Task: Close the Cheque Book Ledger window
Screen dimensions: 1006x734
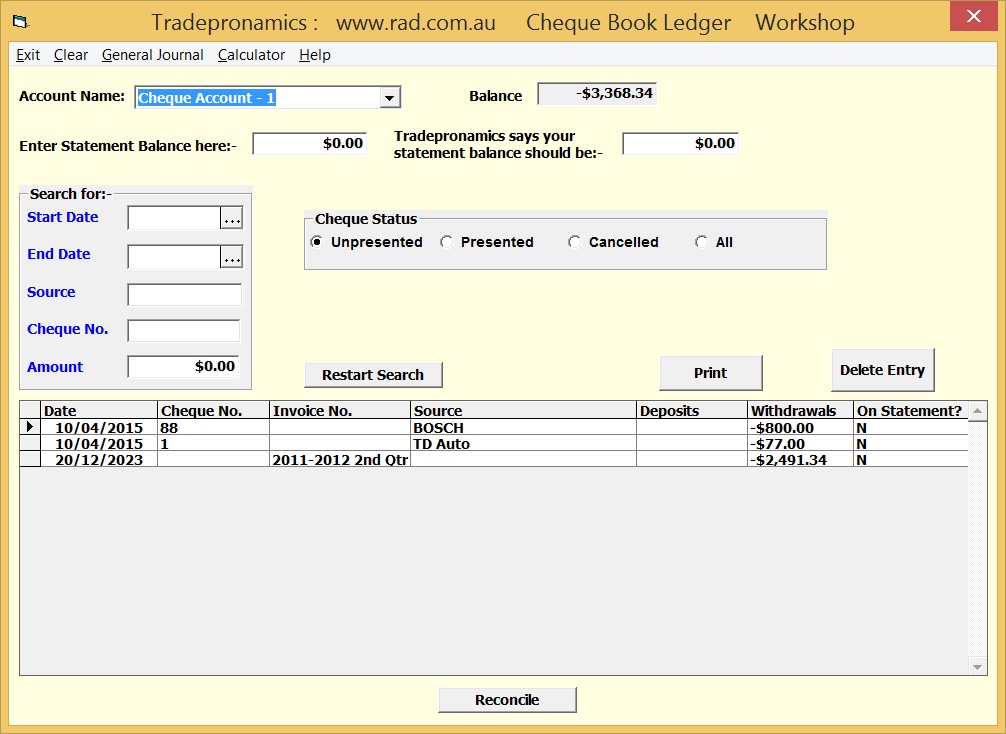Action: 973,16
